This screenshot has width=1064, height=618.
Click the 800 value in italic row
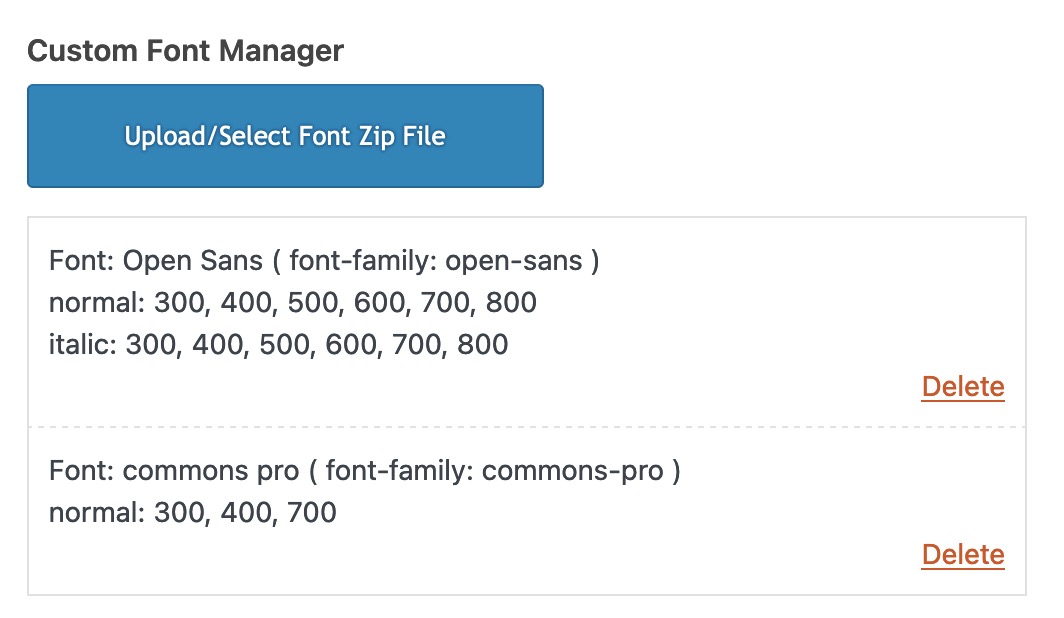482,345
